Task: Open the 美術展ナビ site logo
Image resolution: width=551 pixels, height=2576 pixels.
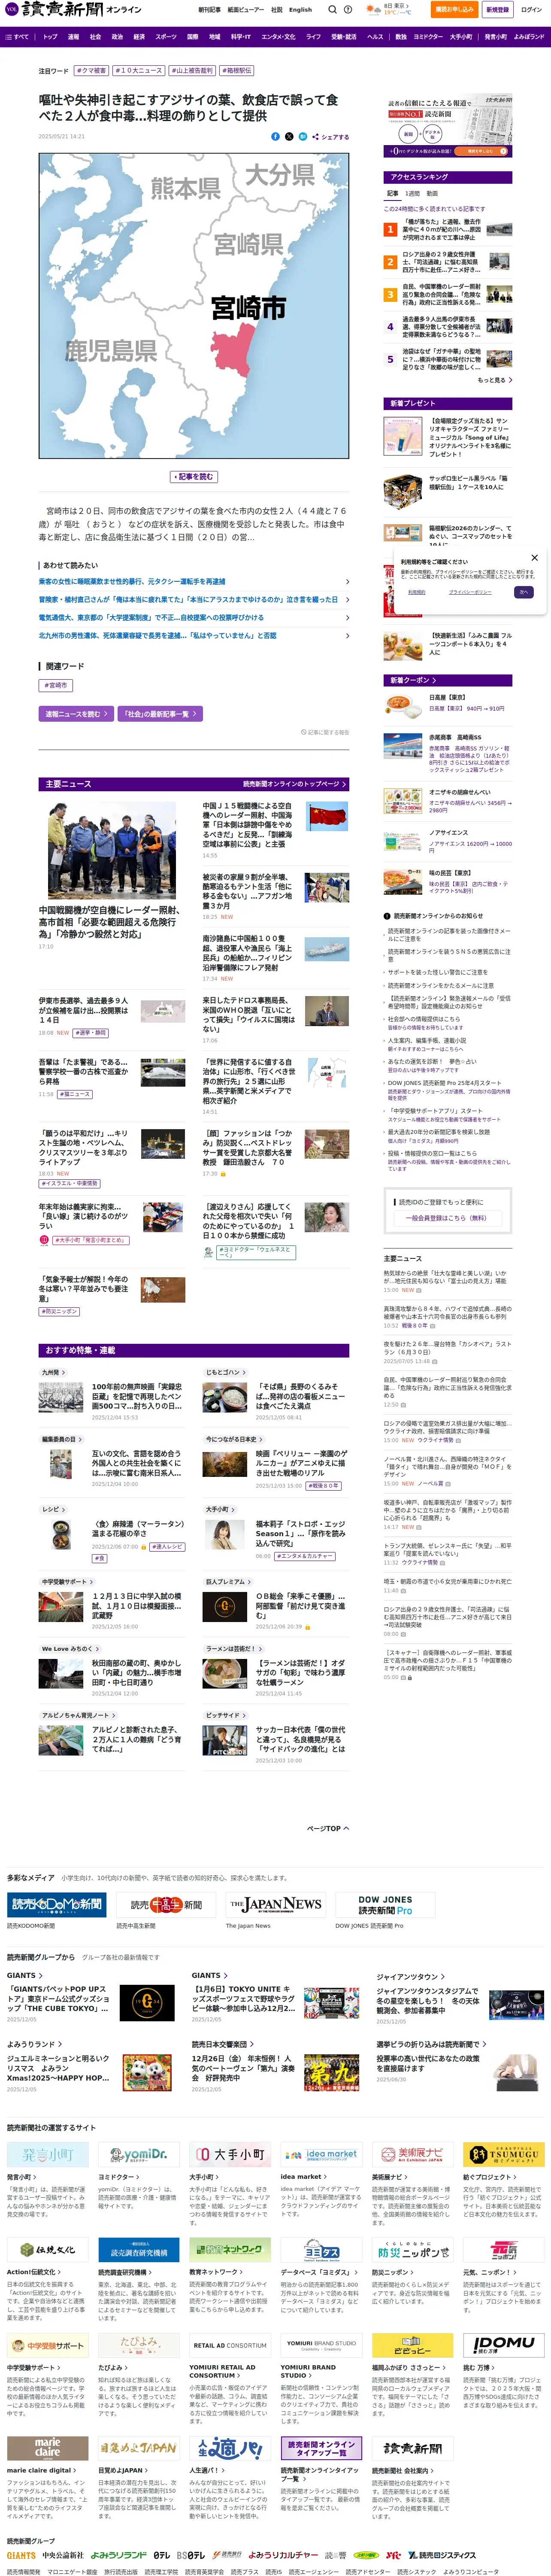Action: (x=413, y=2154)
